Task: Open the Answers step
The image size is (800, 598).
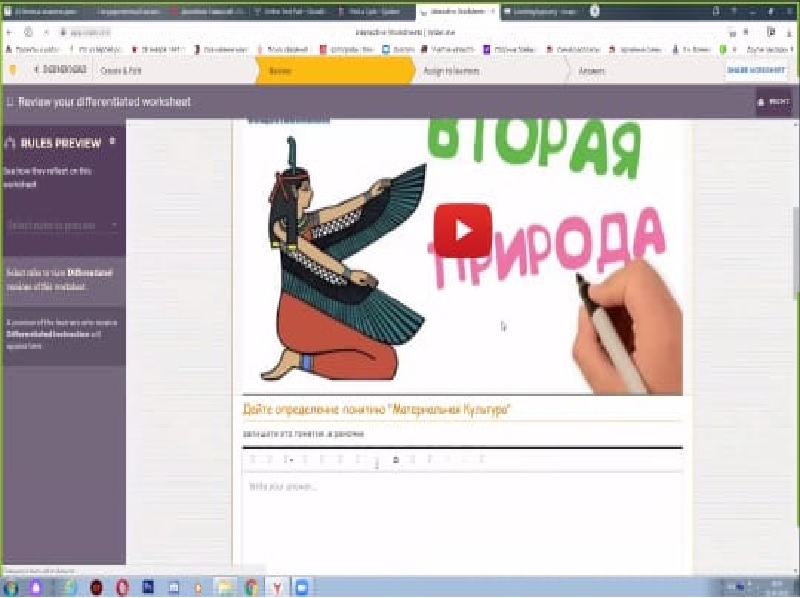Action: (x=591, y=71)
